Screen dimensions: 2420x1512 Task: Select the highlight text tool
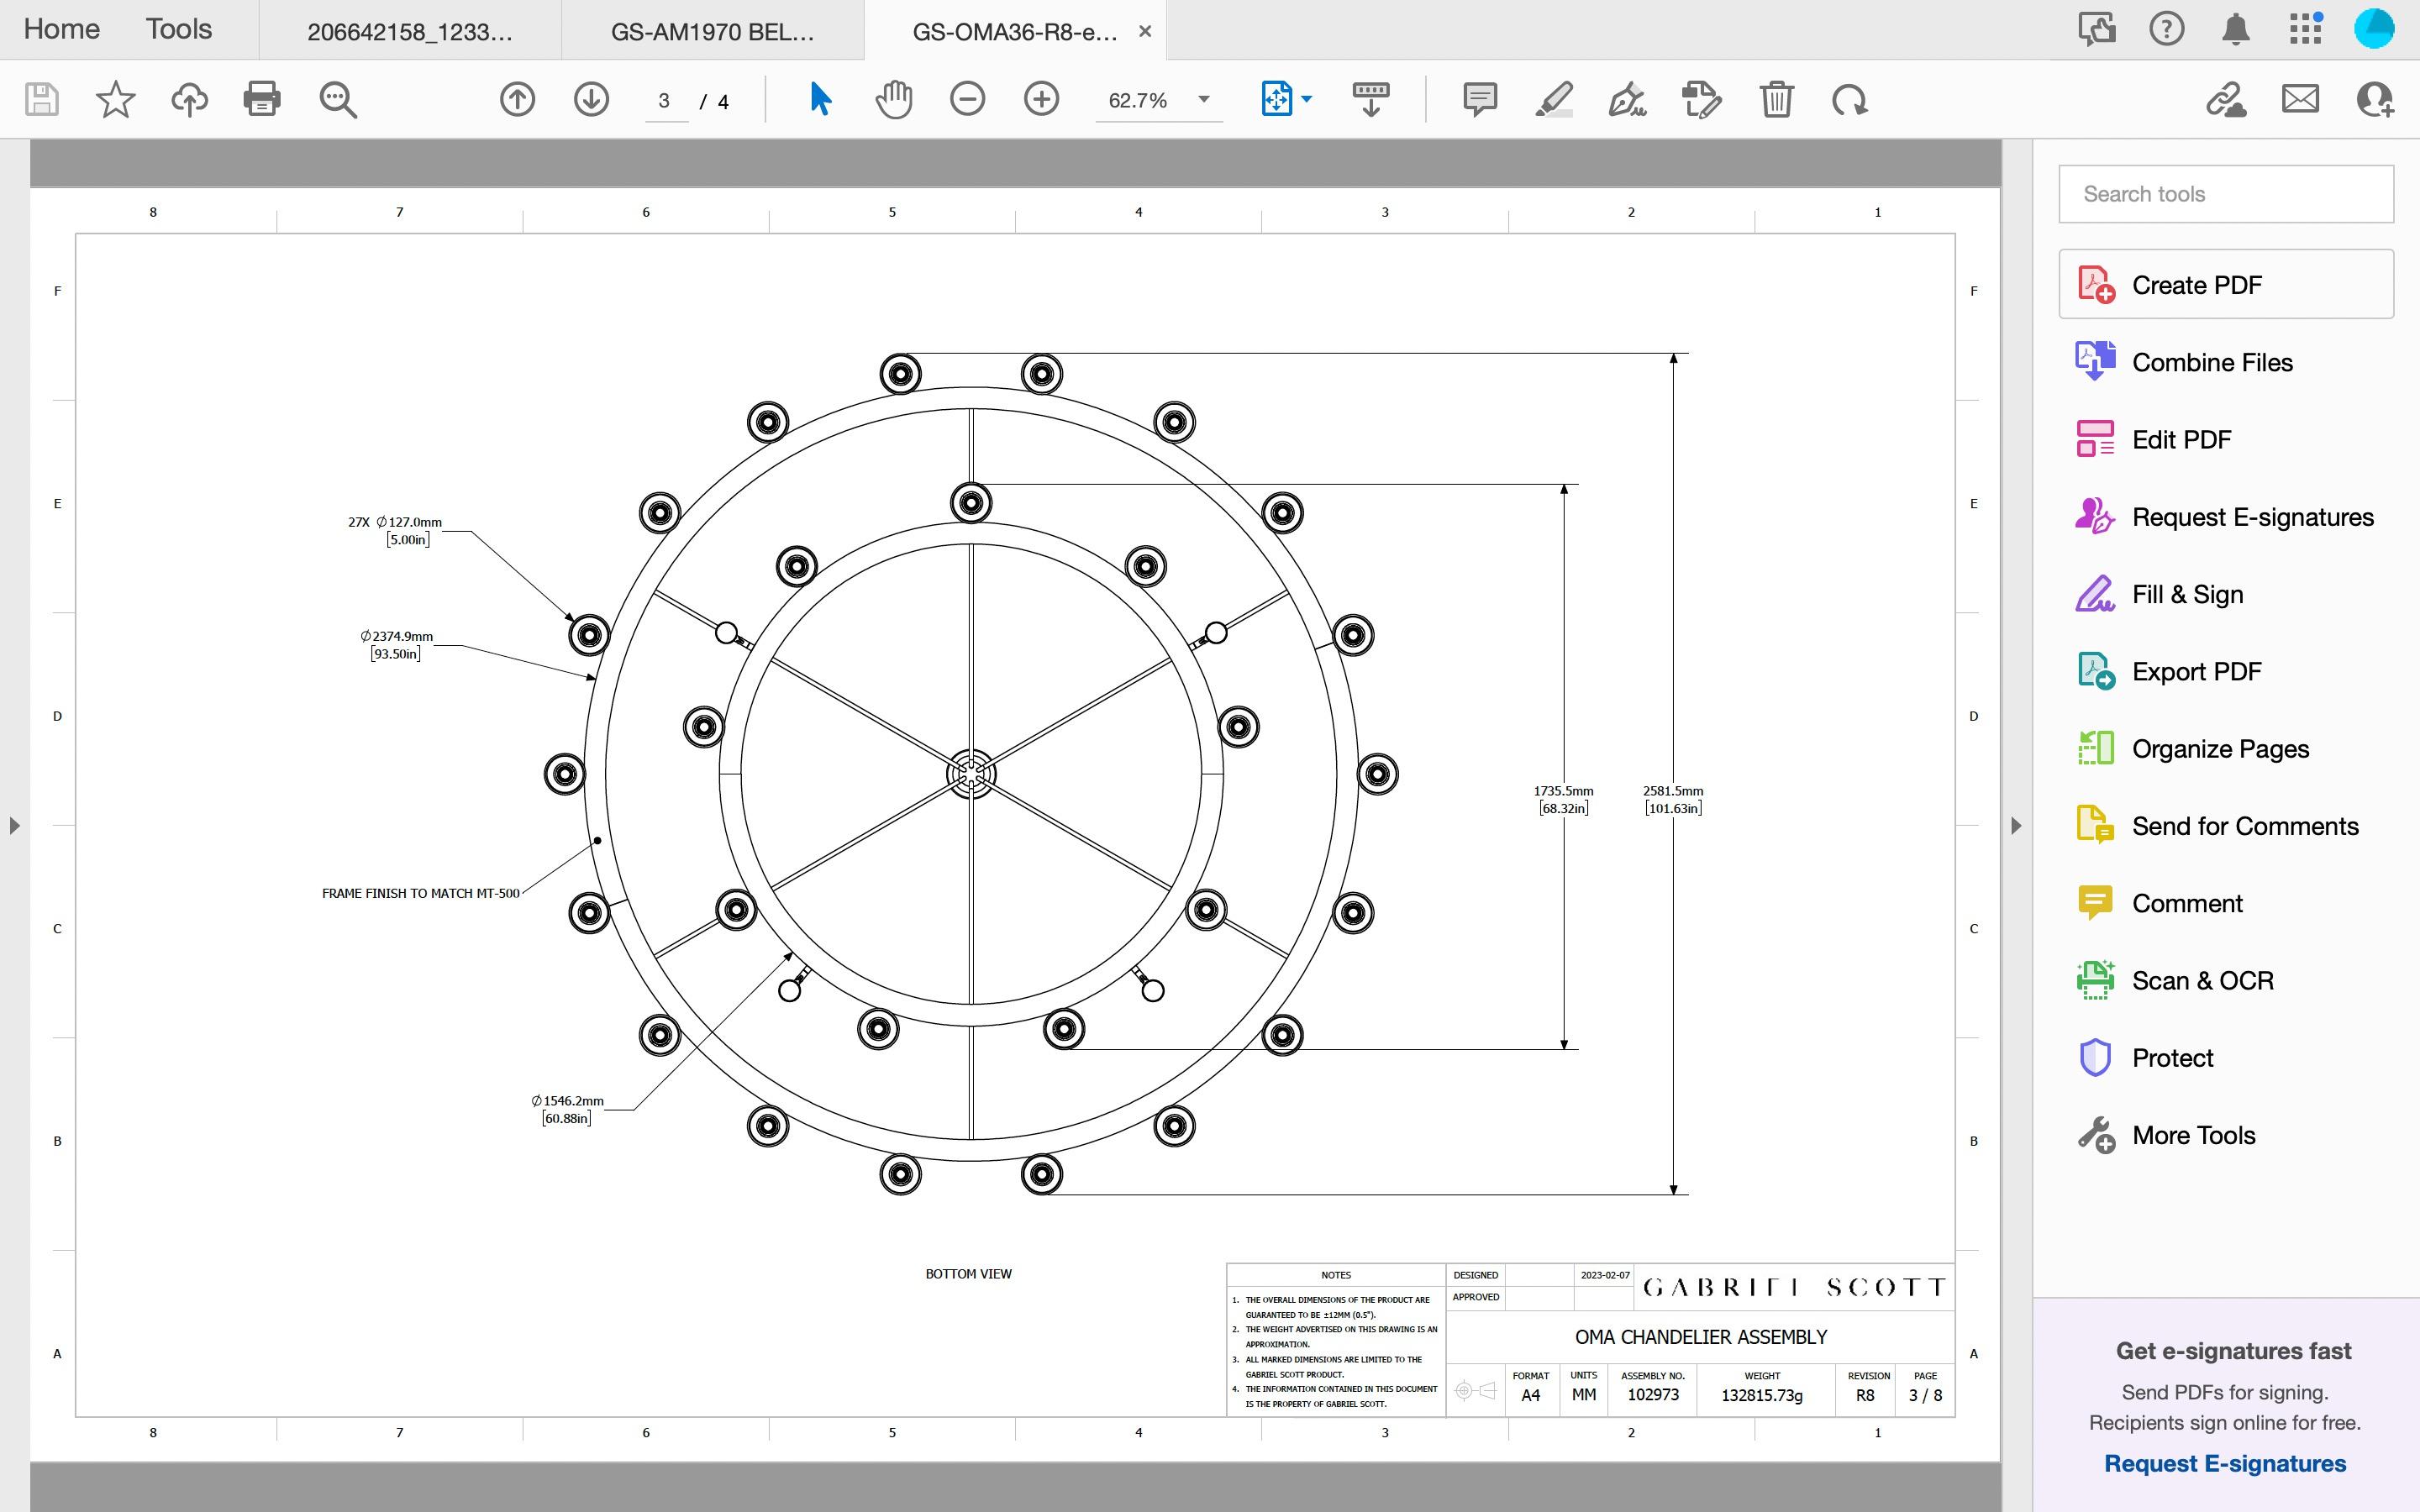[x=1553, y=99]
